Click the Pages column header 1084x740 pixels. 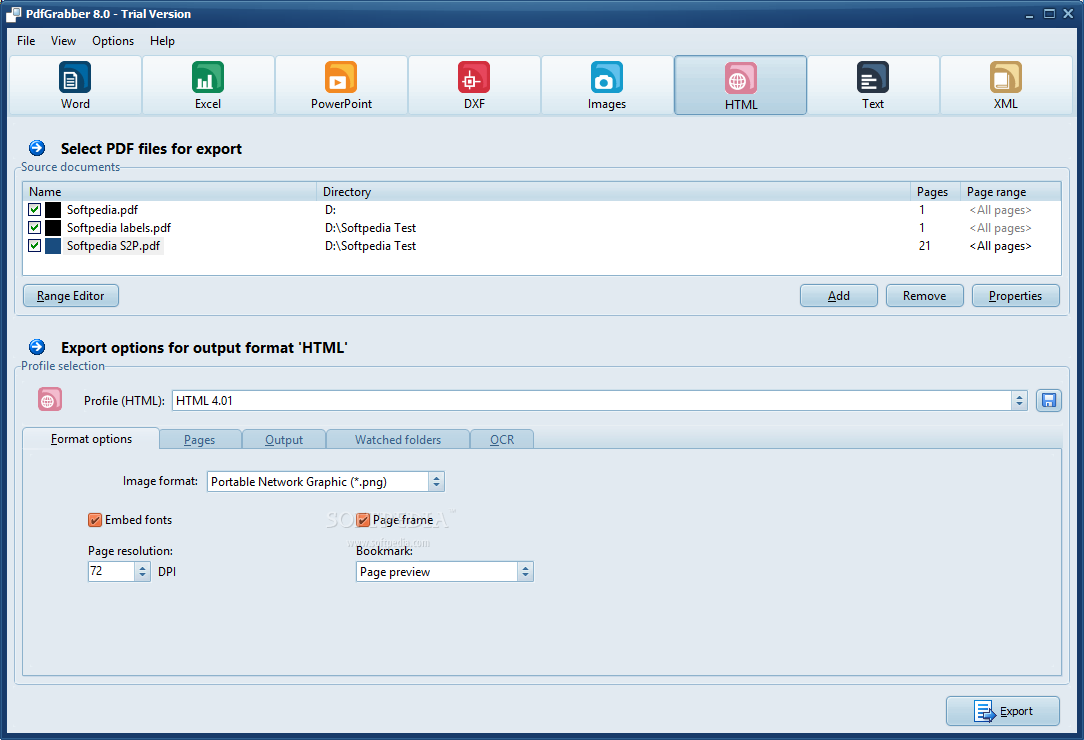(x=935, y=192)
